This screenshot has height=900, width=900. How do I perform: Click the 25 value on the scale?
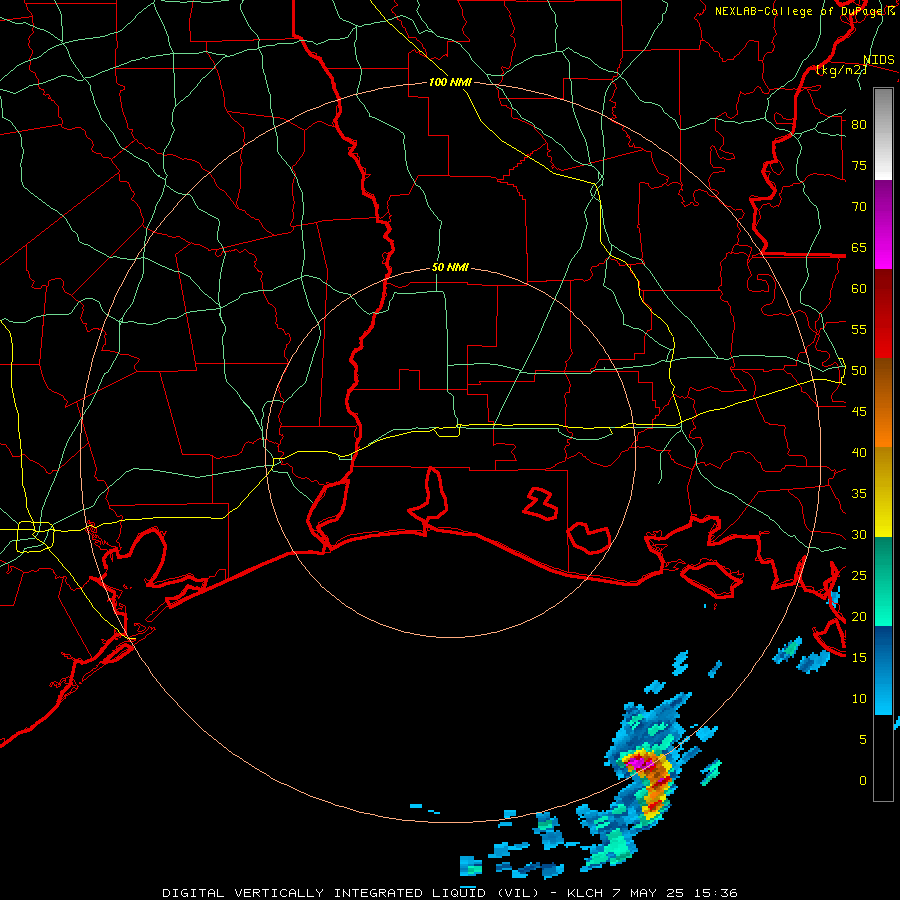[x=859, y=576]
